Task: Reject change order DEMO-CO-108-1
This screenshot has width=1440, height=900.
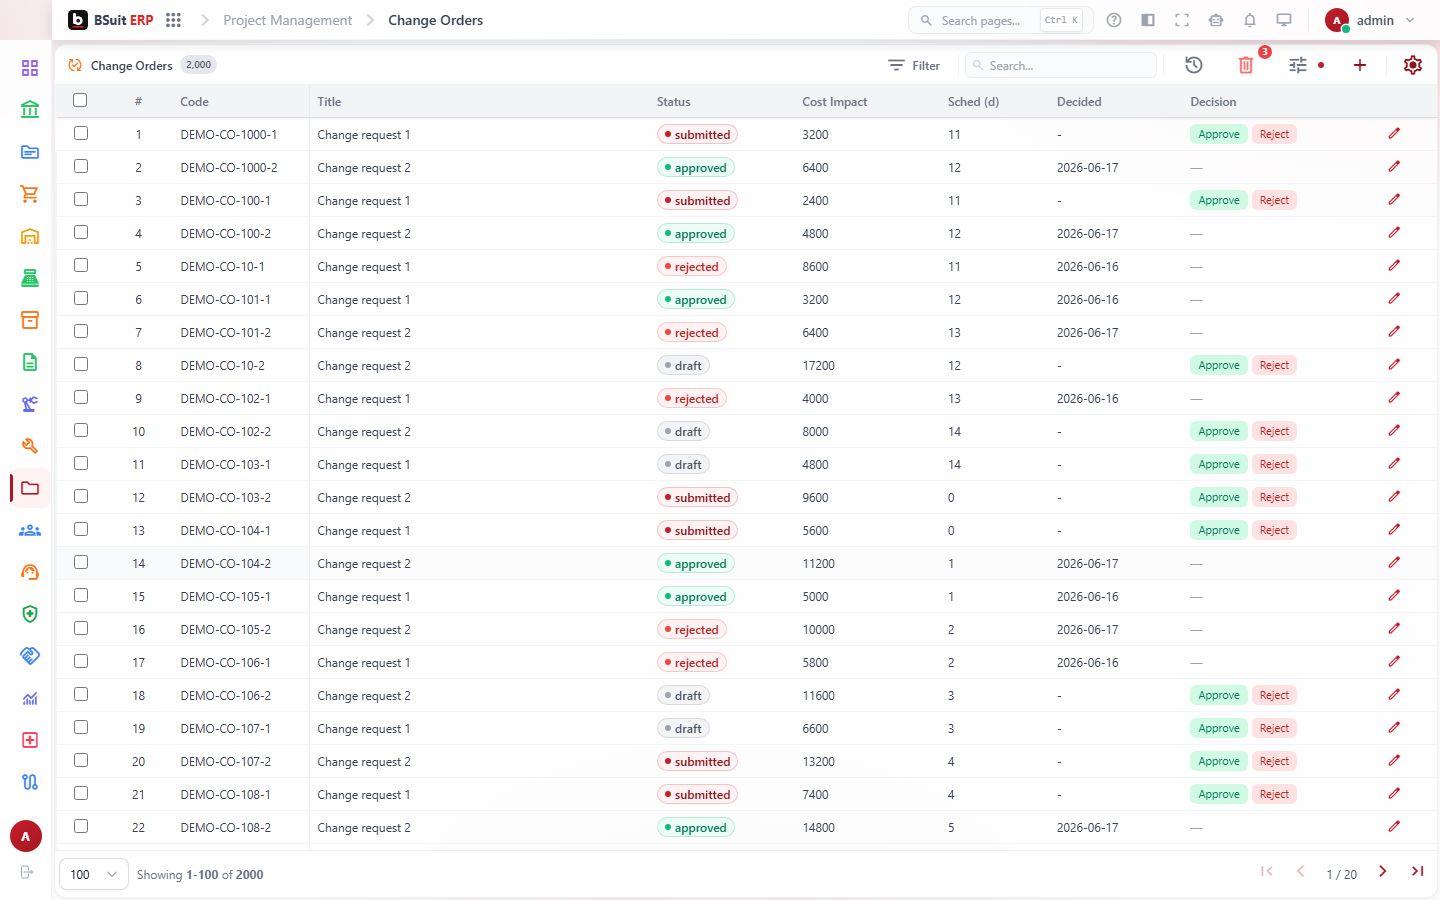Action: (x=1274, y=794)
